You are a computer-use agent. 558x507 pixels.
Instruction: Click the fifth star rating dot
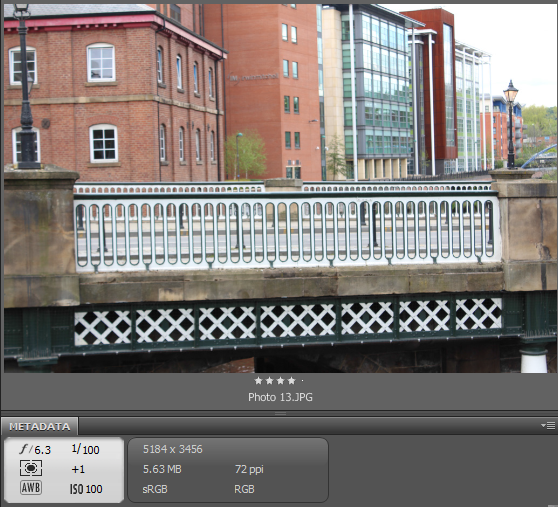click(302, 381)
